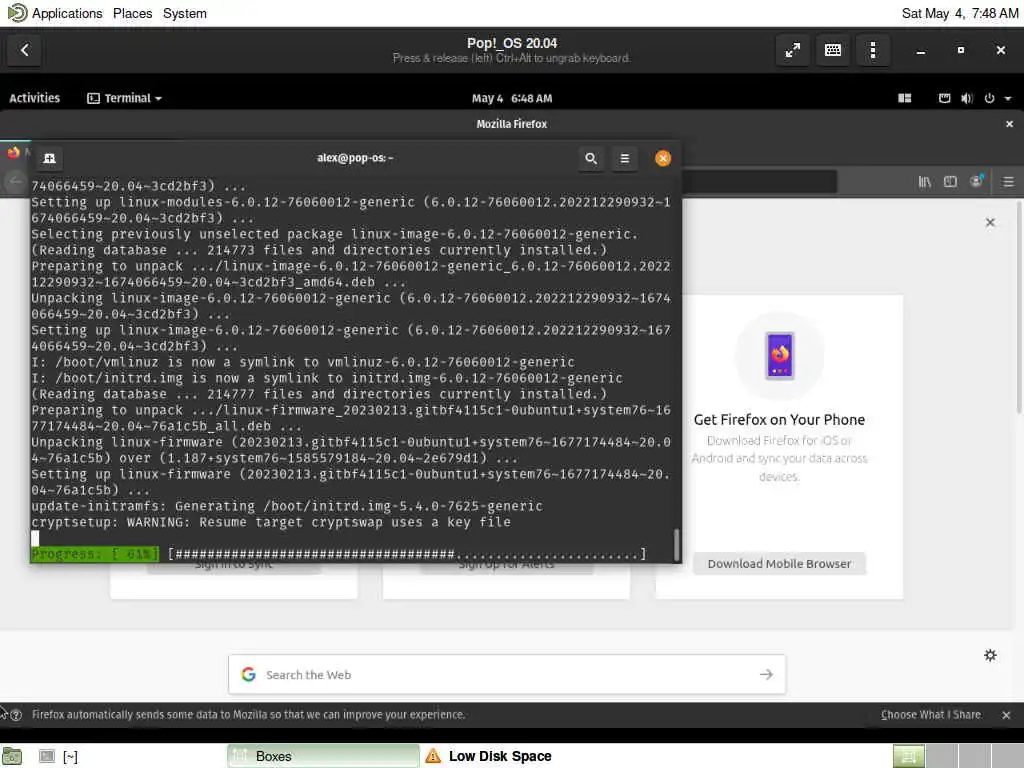Open the Boxes three-dot menu

(872, 50)
